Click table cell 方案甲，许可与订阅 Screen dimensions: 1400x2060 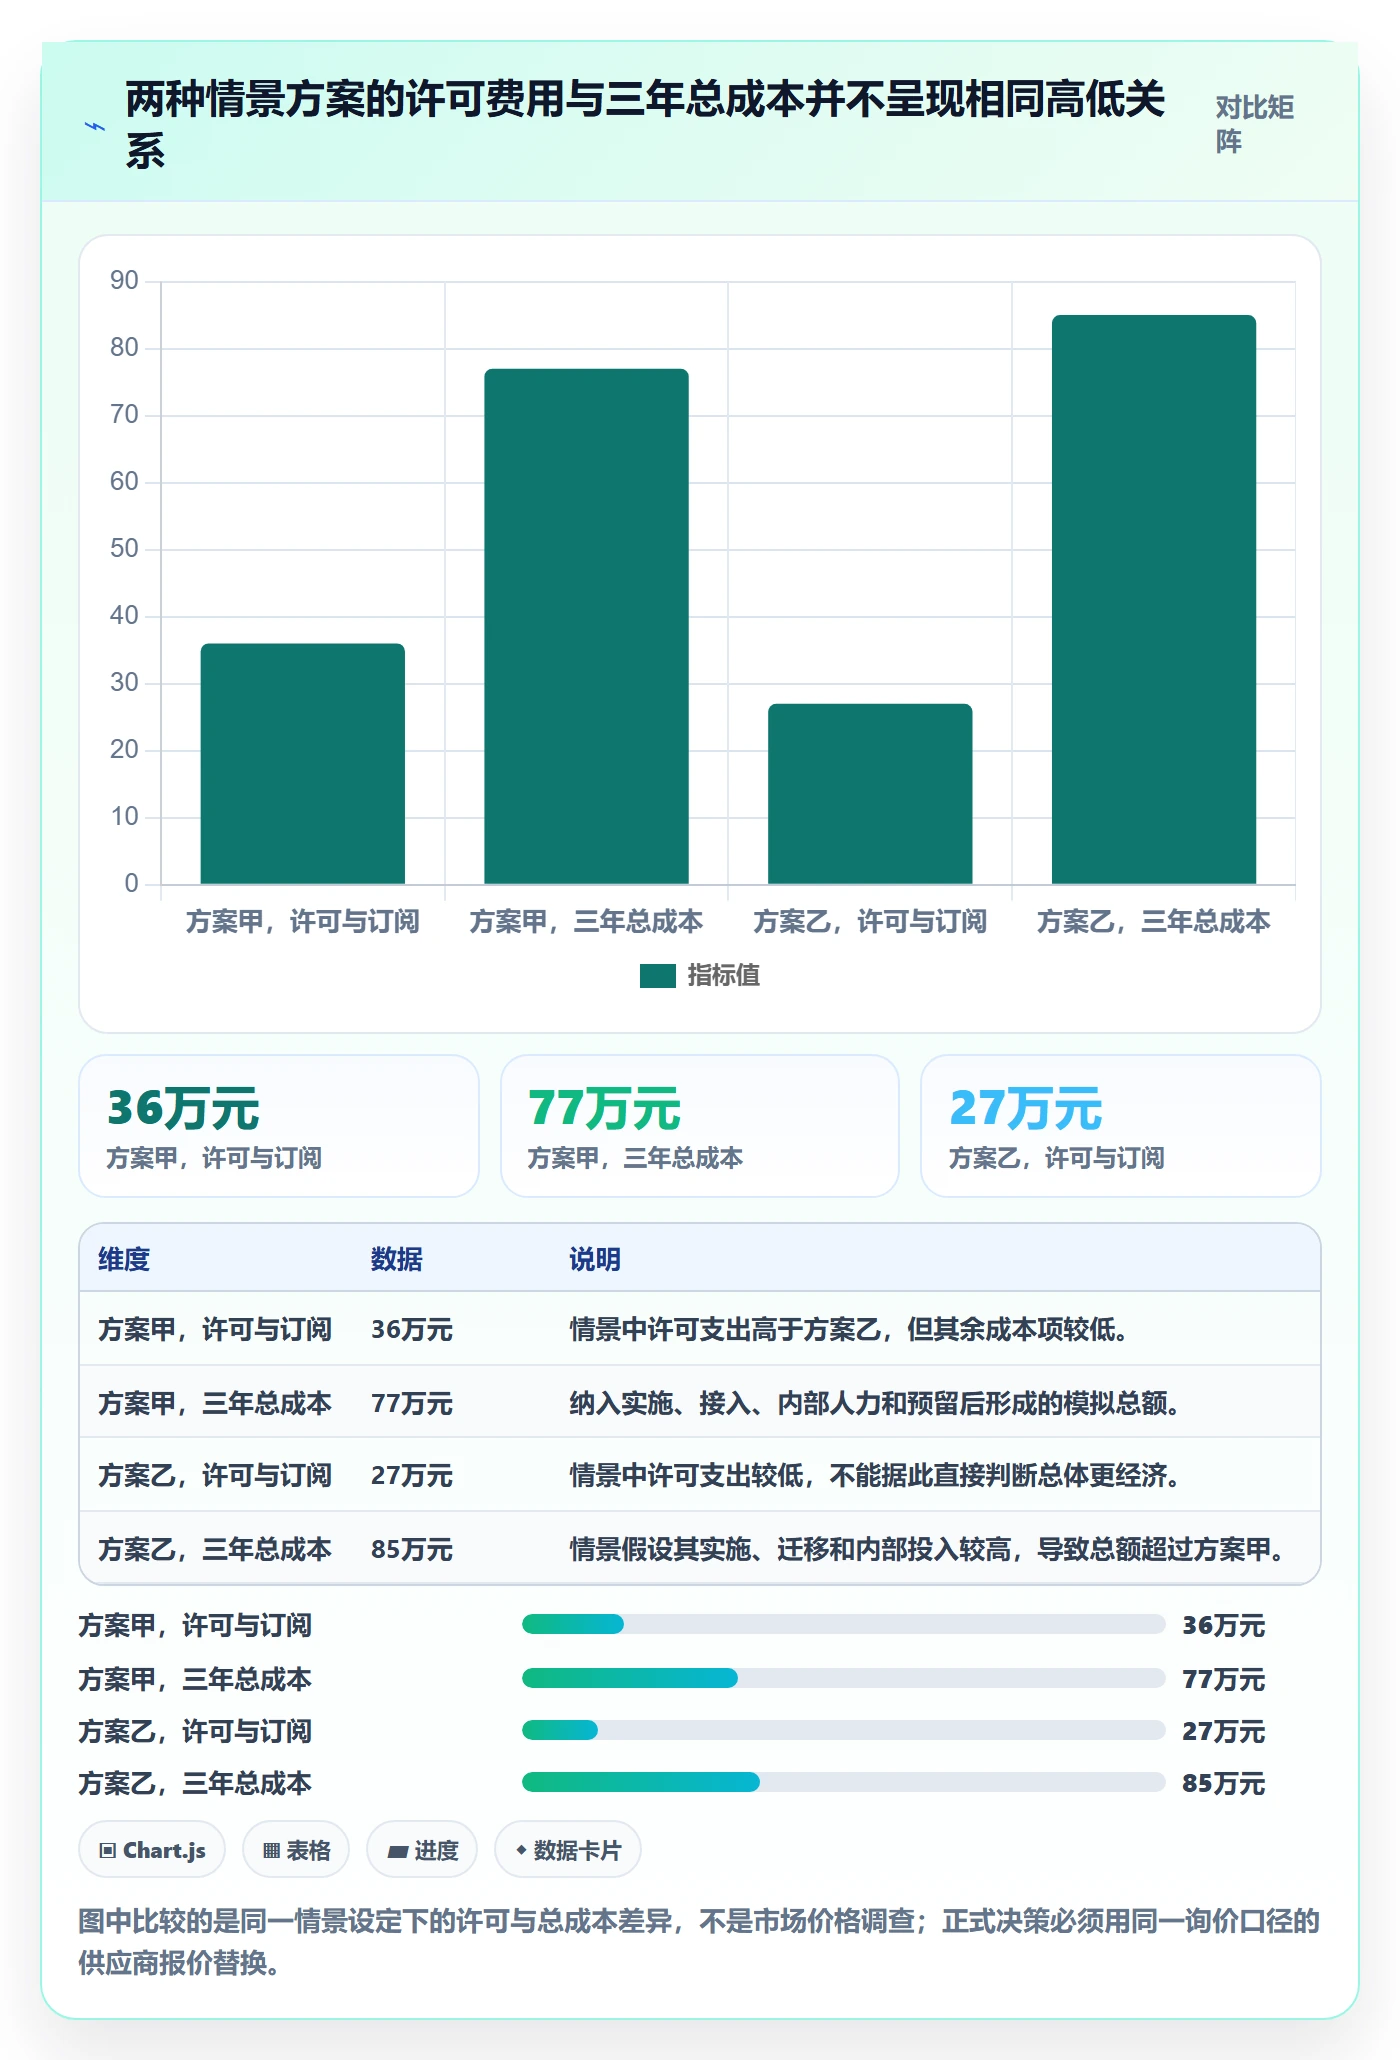tap(215, 1329)
